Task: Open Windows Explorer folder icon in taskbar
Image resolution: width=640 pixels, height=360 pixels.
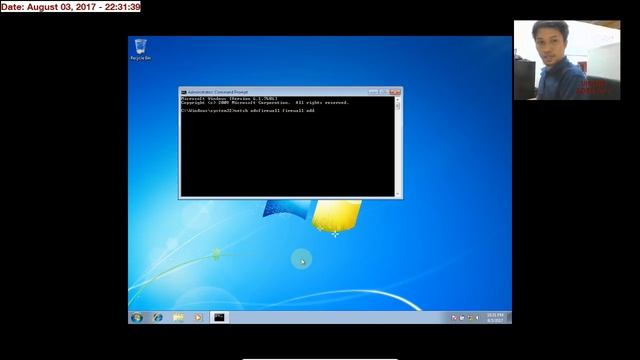Action: (178, 317)
